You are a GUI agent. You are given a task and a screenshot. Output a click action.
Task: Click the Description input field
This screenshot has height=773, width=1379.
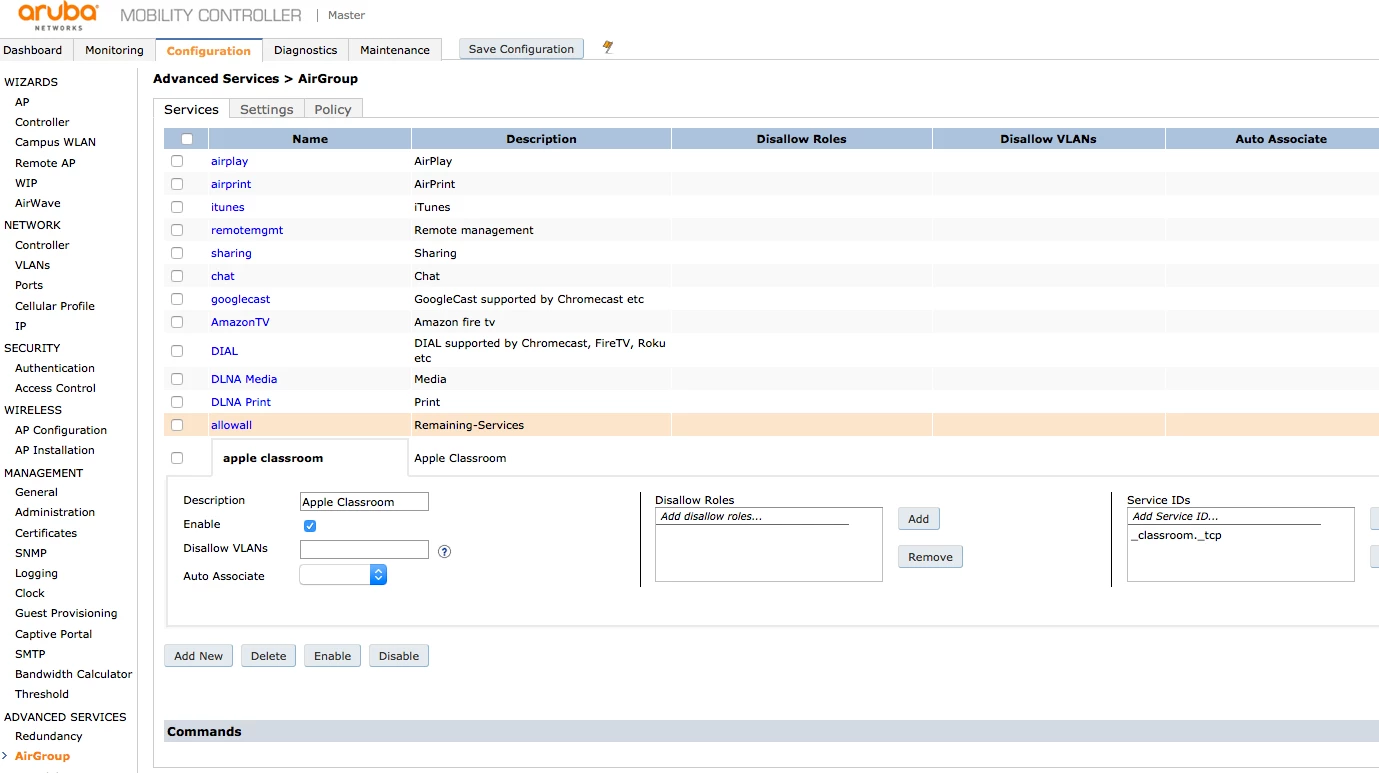pos(364,502)
